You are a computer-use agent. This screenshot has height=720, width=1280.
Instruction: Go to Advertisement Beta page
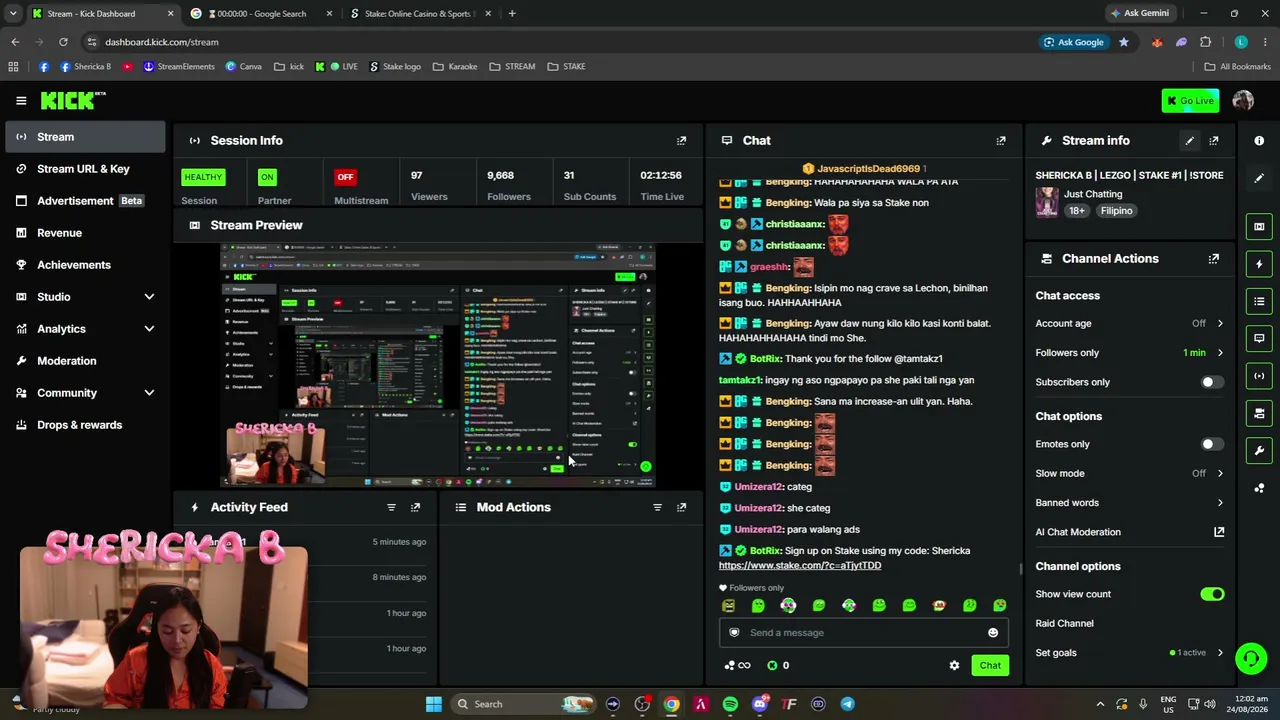[84, 201]
